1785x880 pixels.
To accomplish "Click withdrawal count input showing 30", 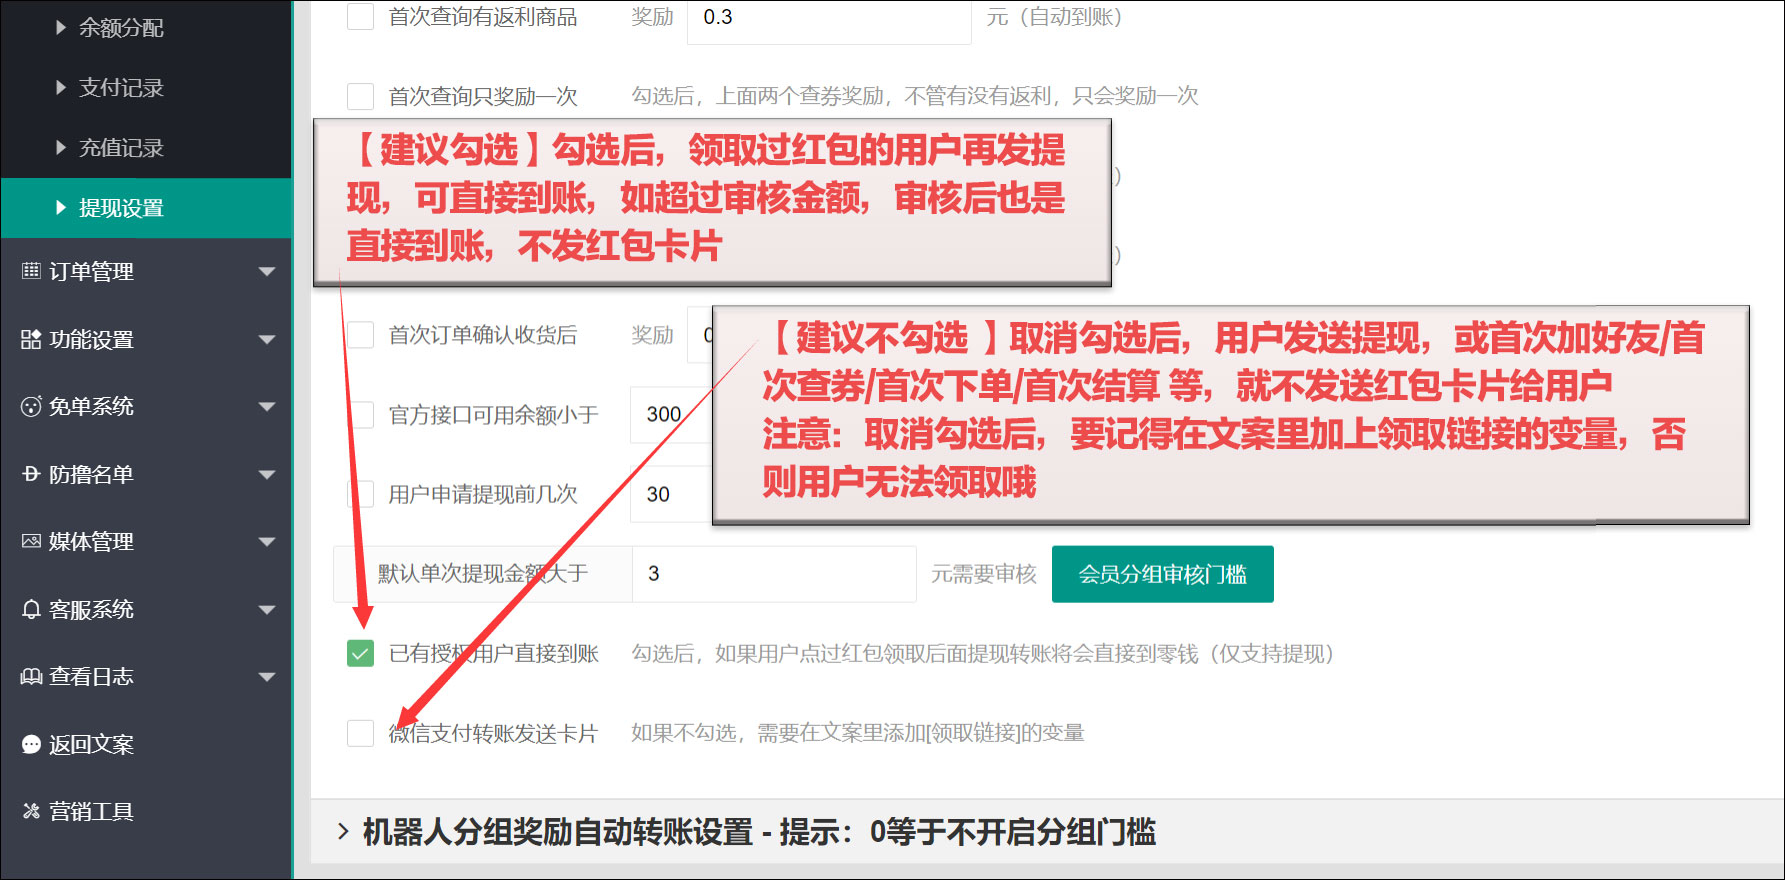I will pos(670,494).
